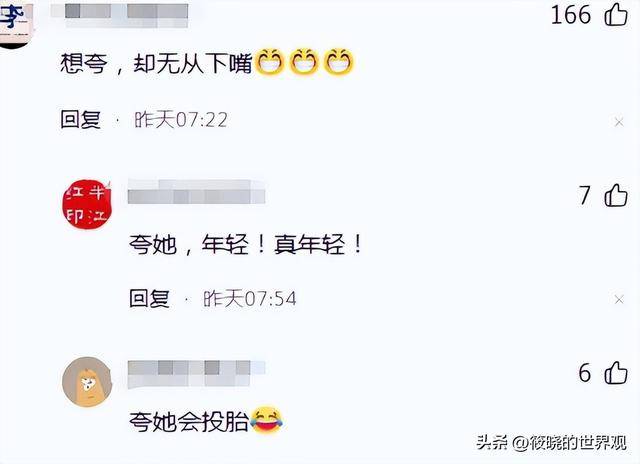Open blurred username above 夸她，年轻

pos(196,192)
